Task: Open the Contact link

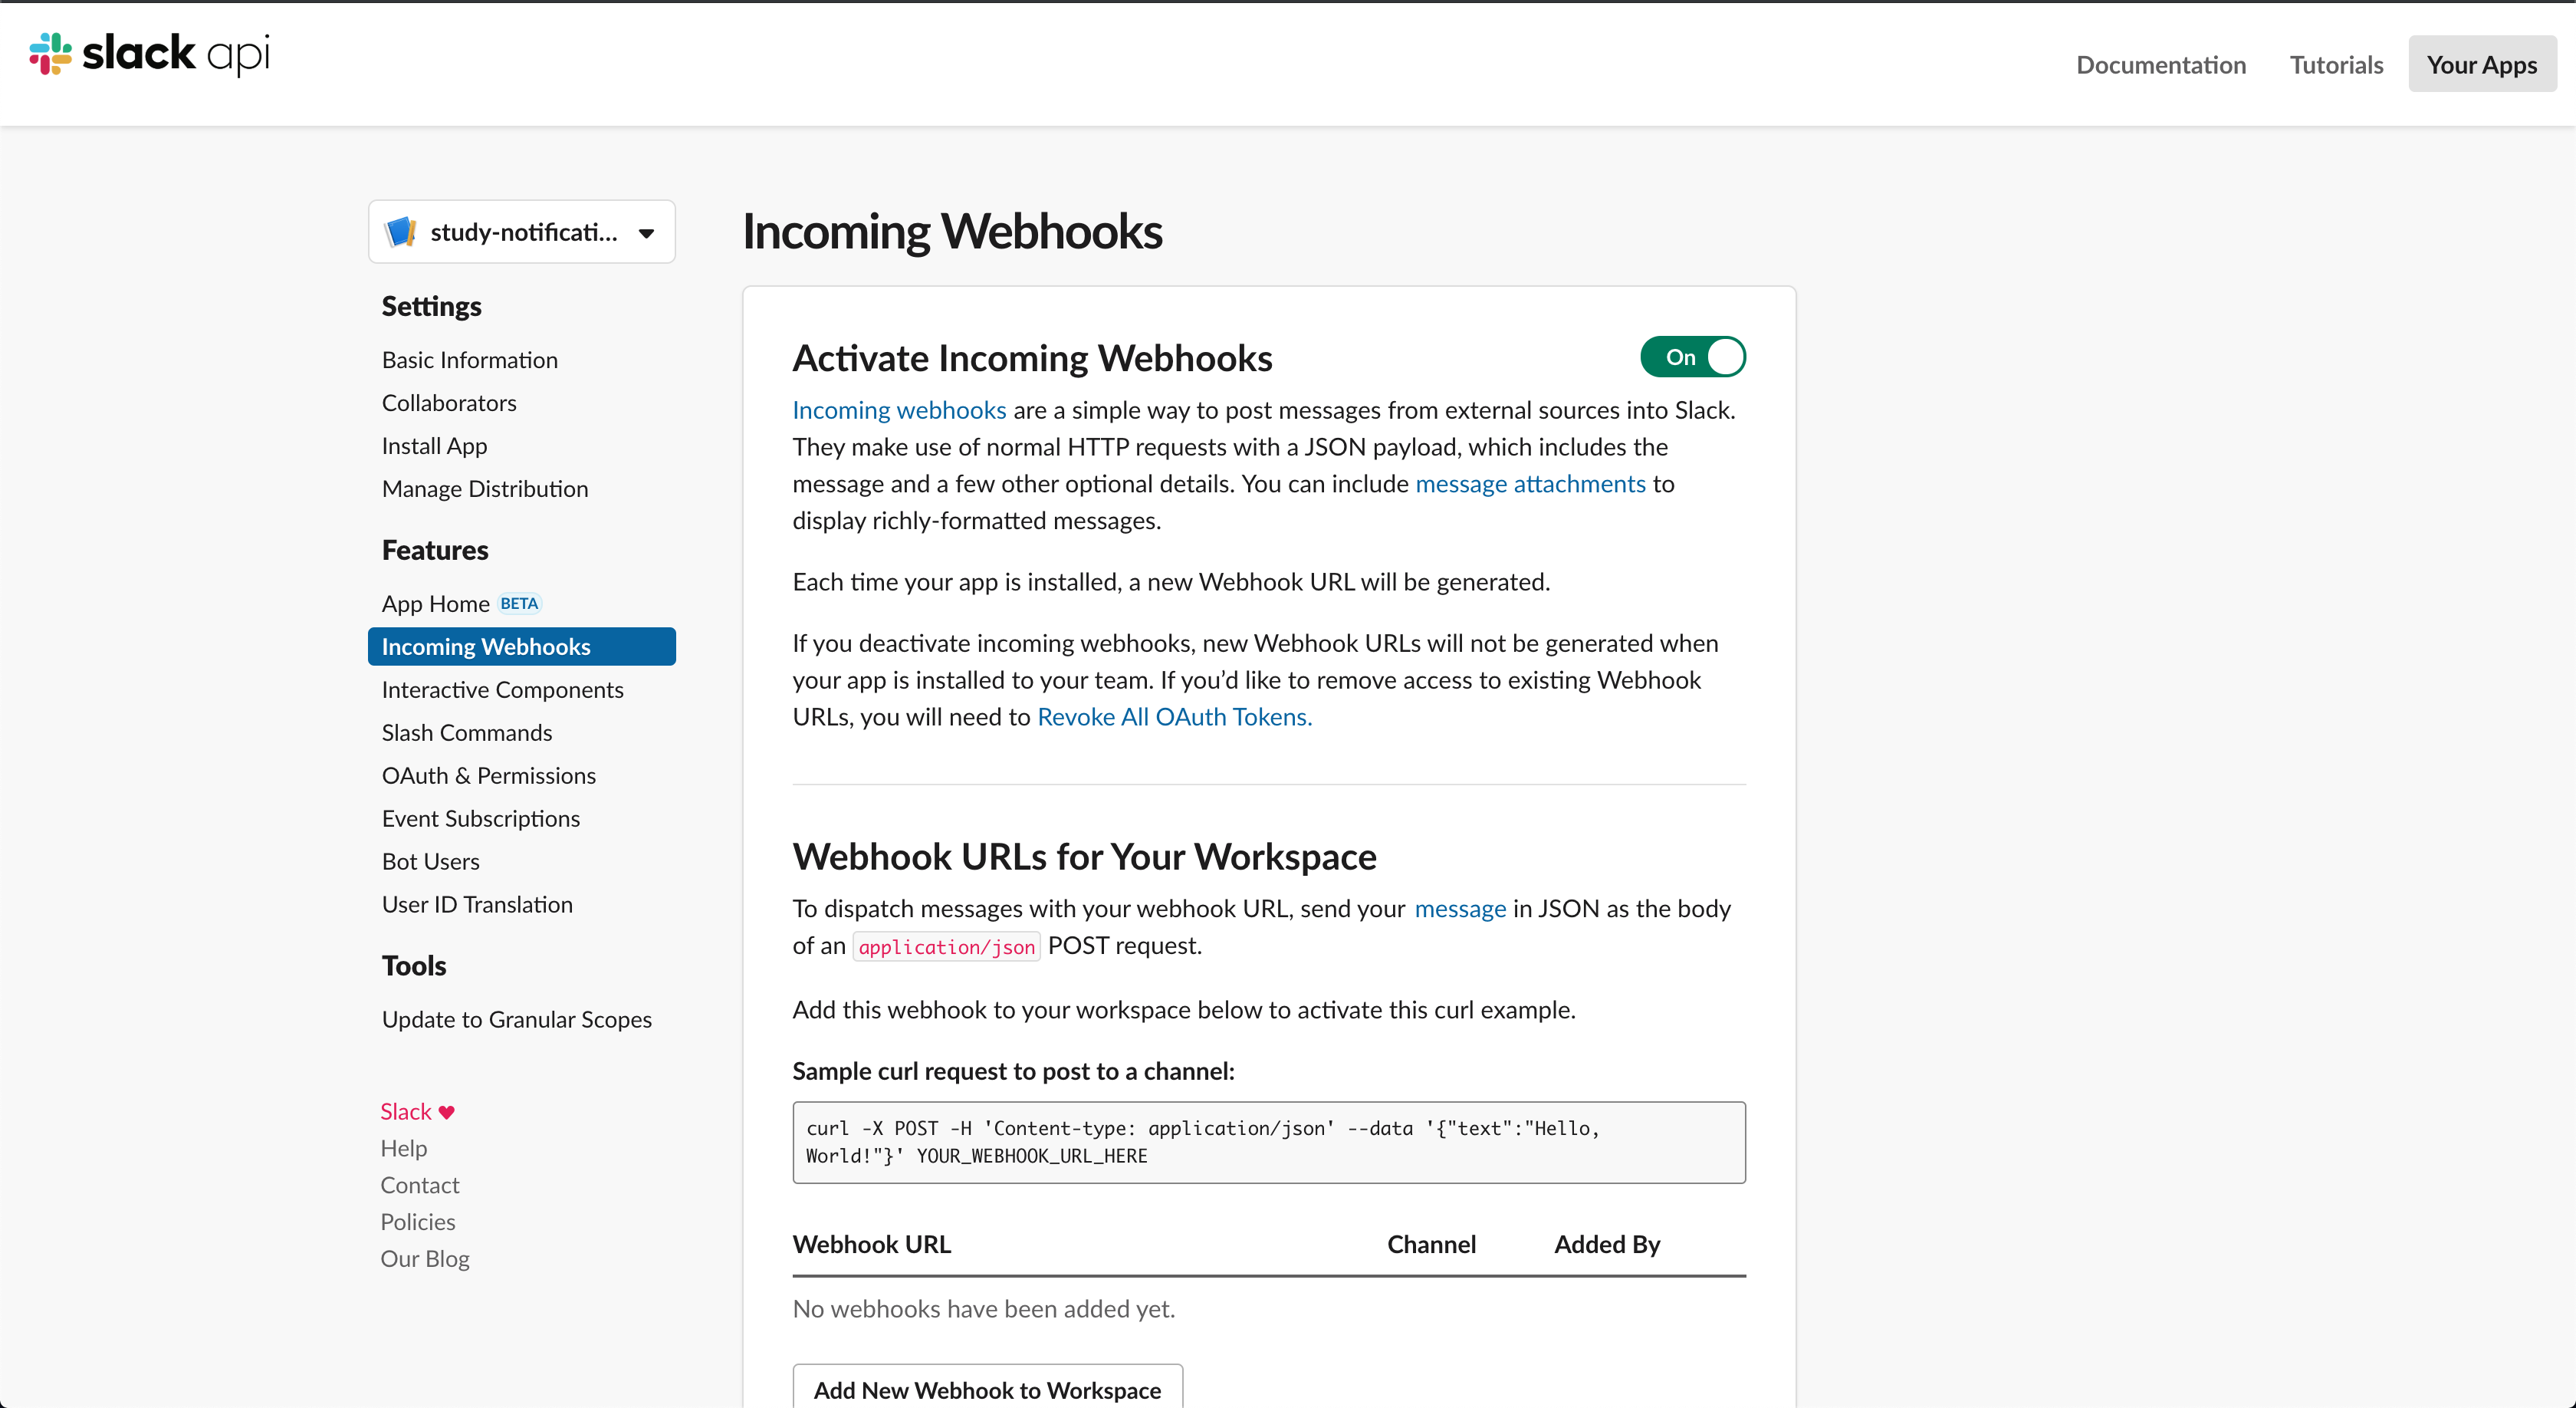Action: point(419,1186)
